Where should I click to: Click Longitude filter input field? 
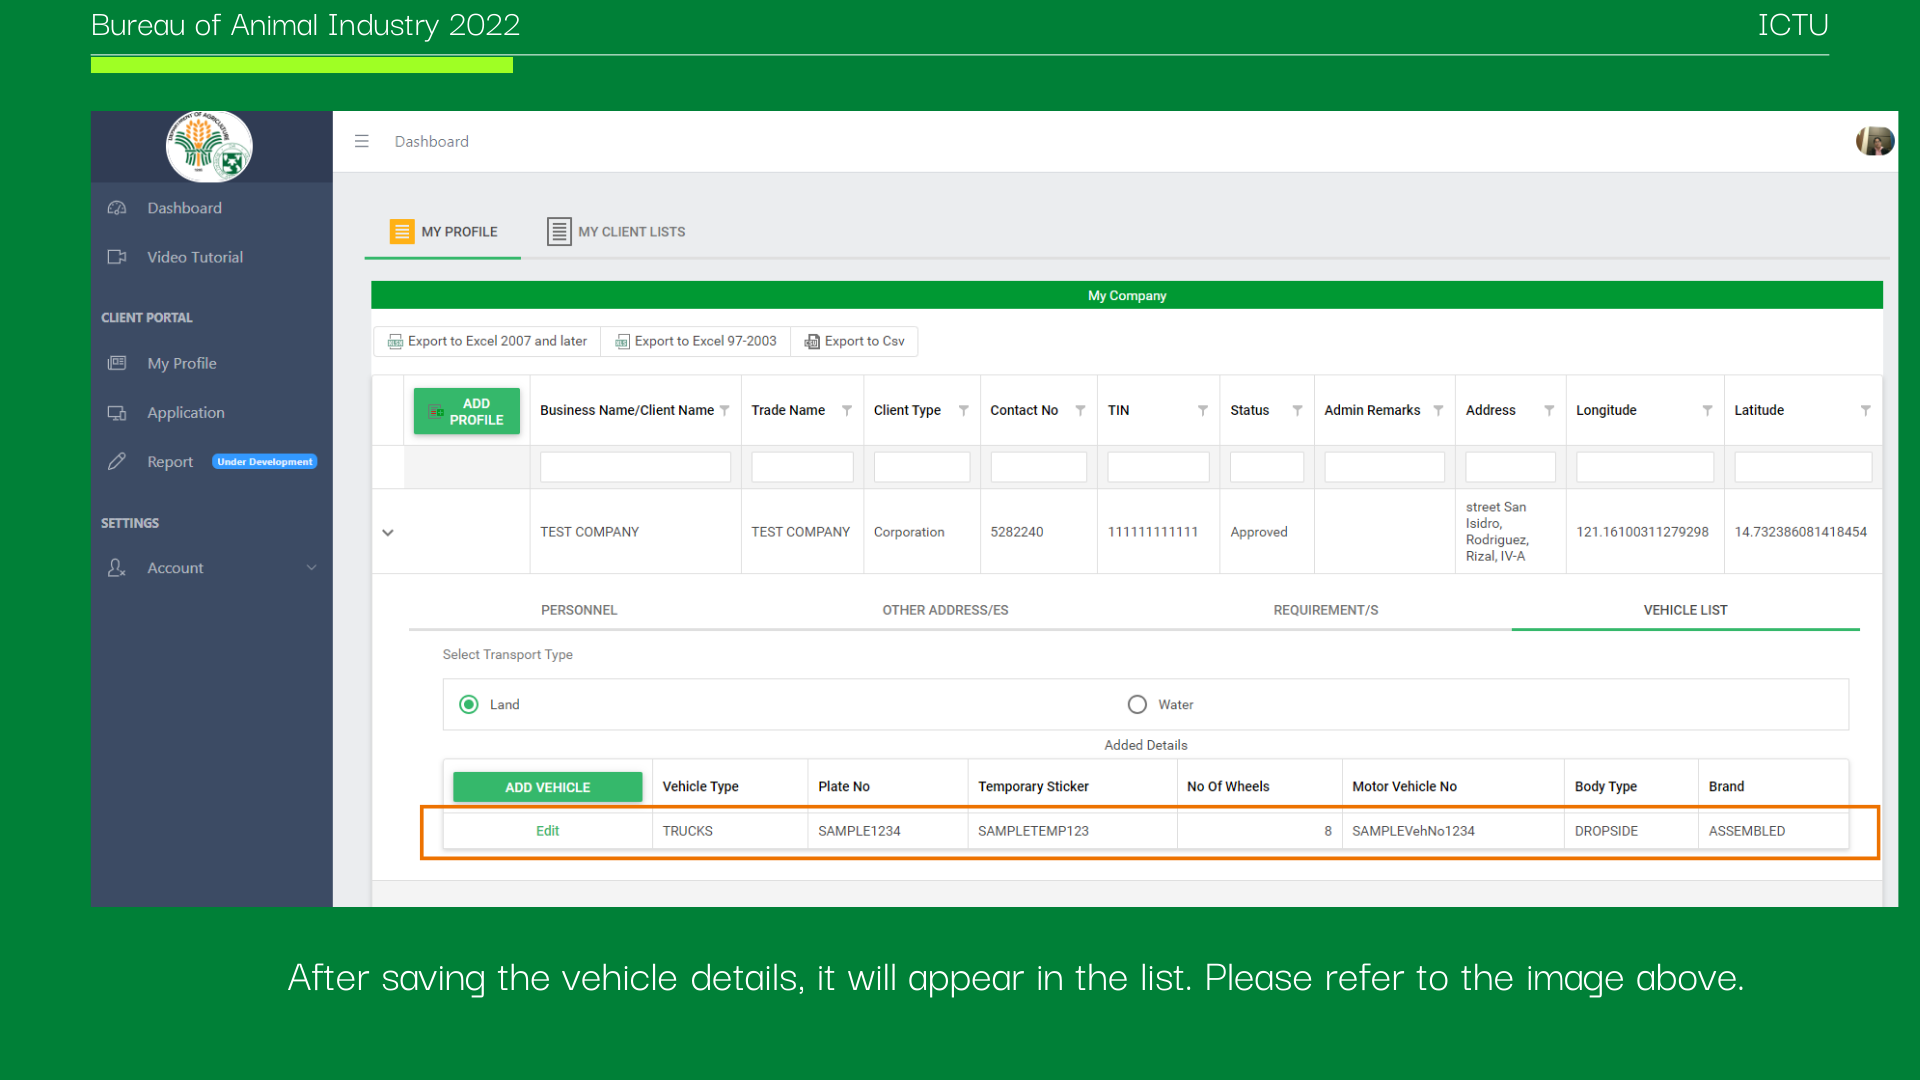click(x=1645, y=467)
